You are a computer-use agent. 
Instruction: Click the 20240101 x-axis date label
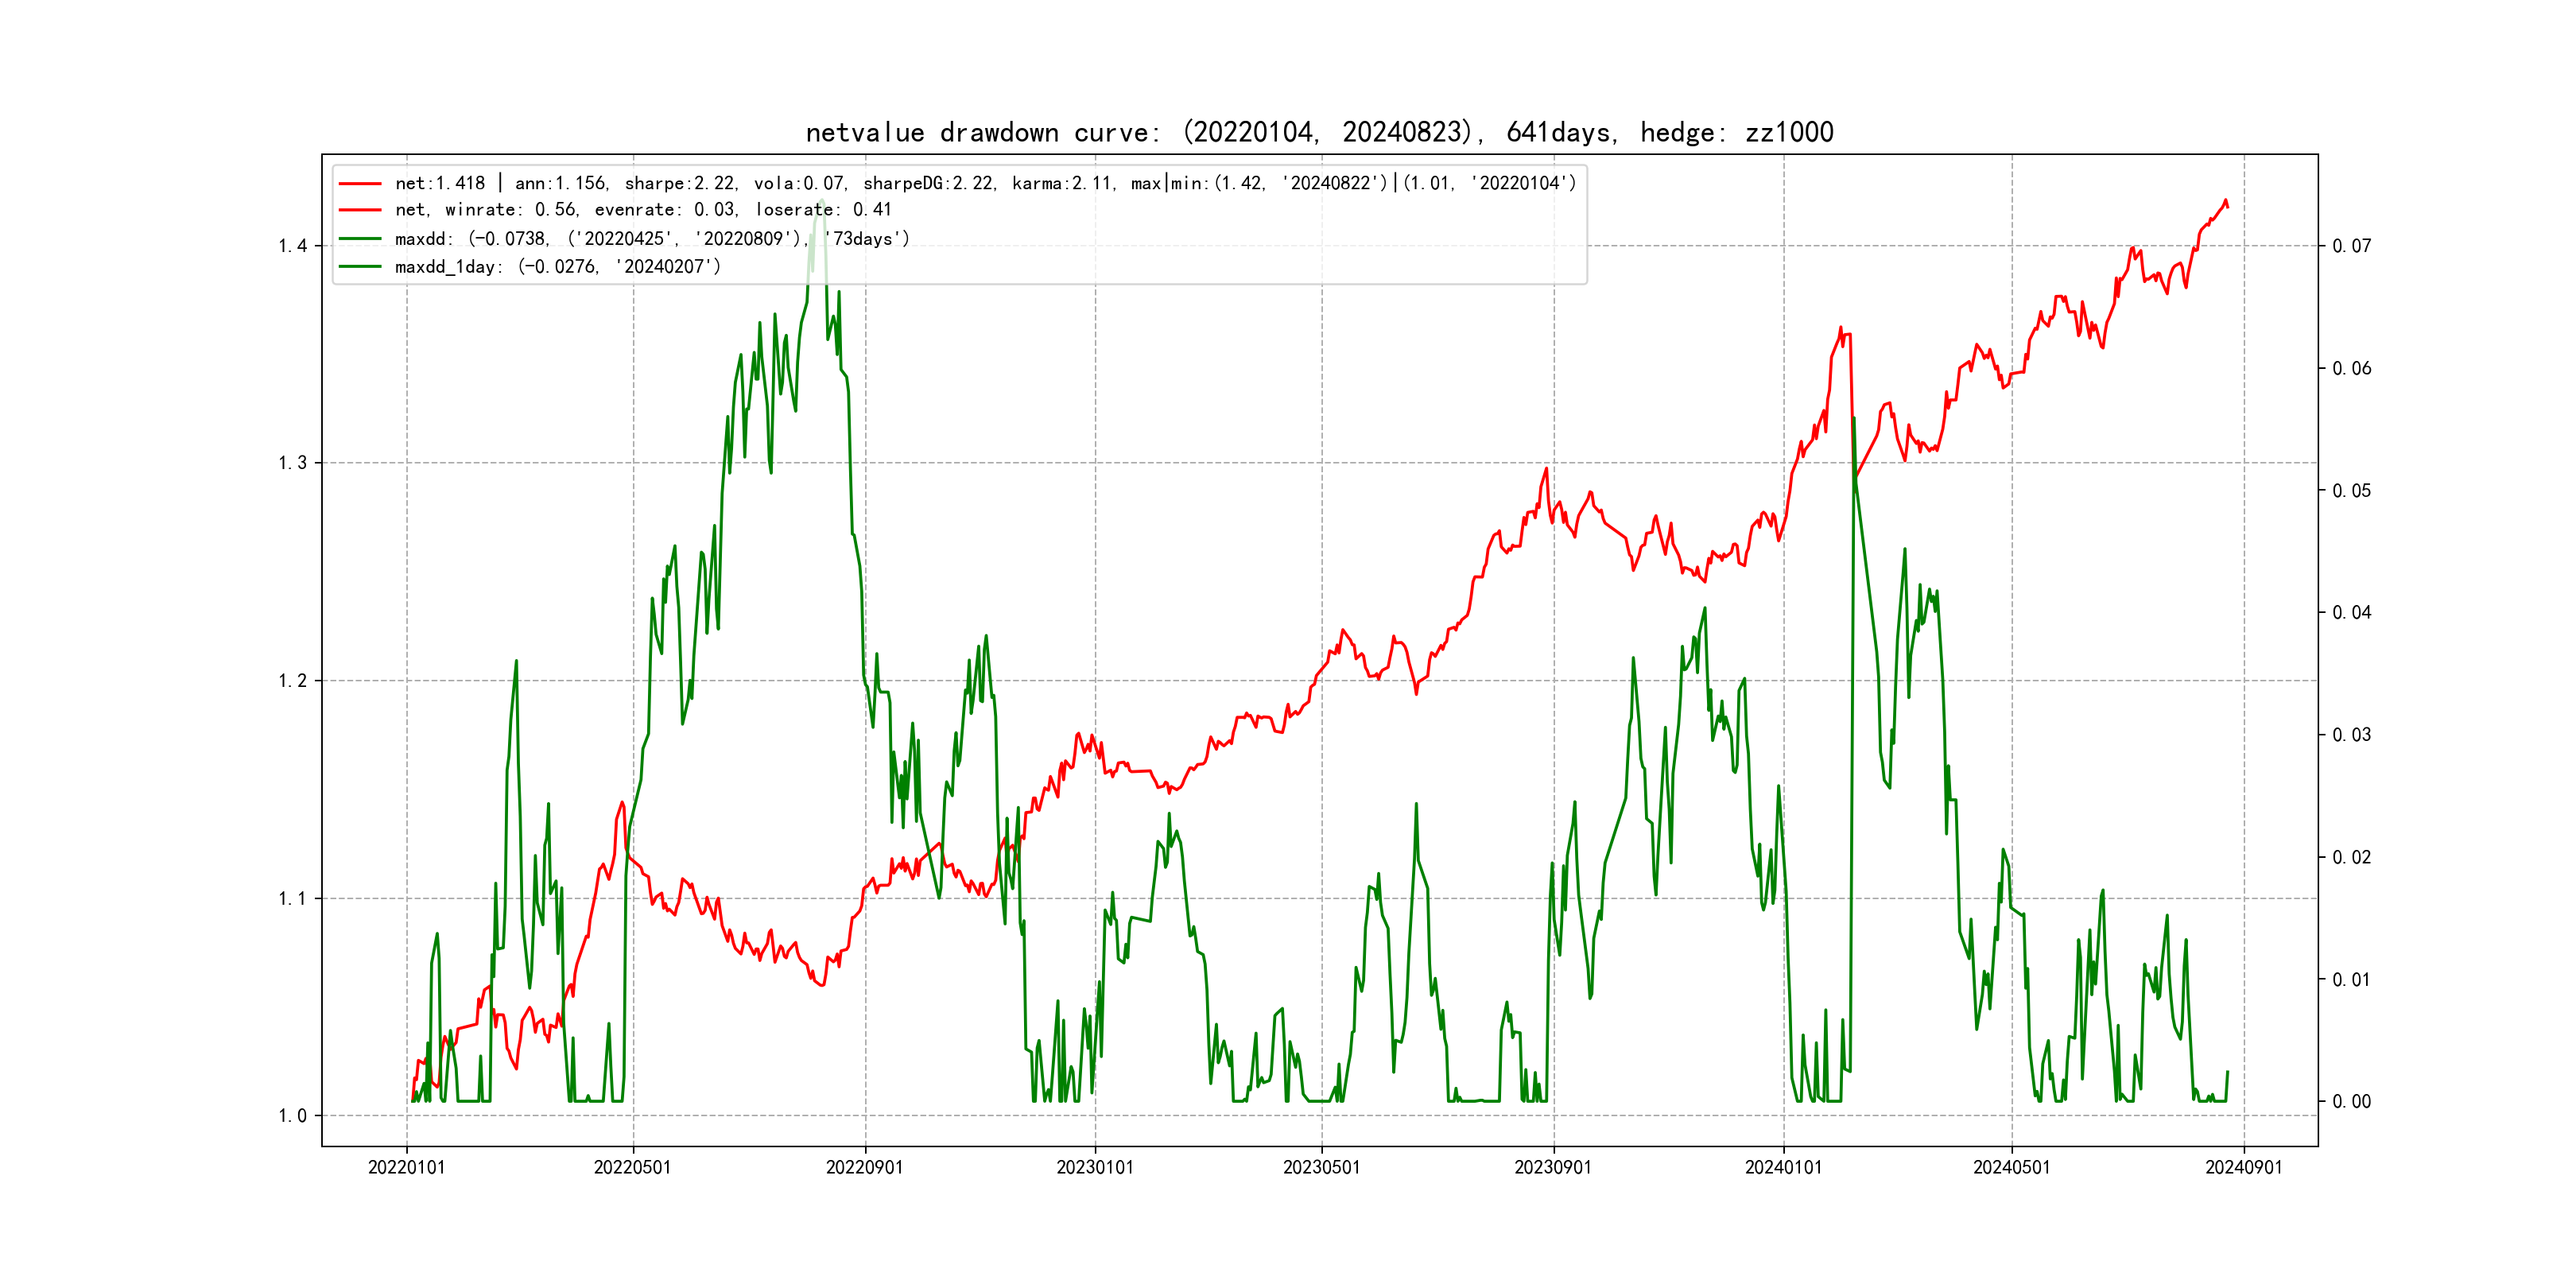tap(1783, 1168)
